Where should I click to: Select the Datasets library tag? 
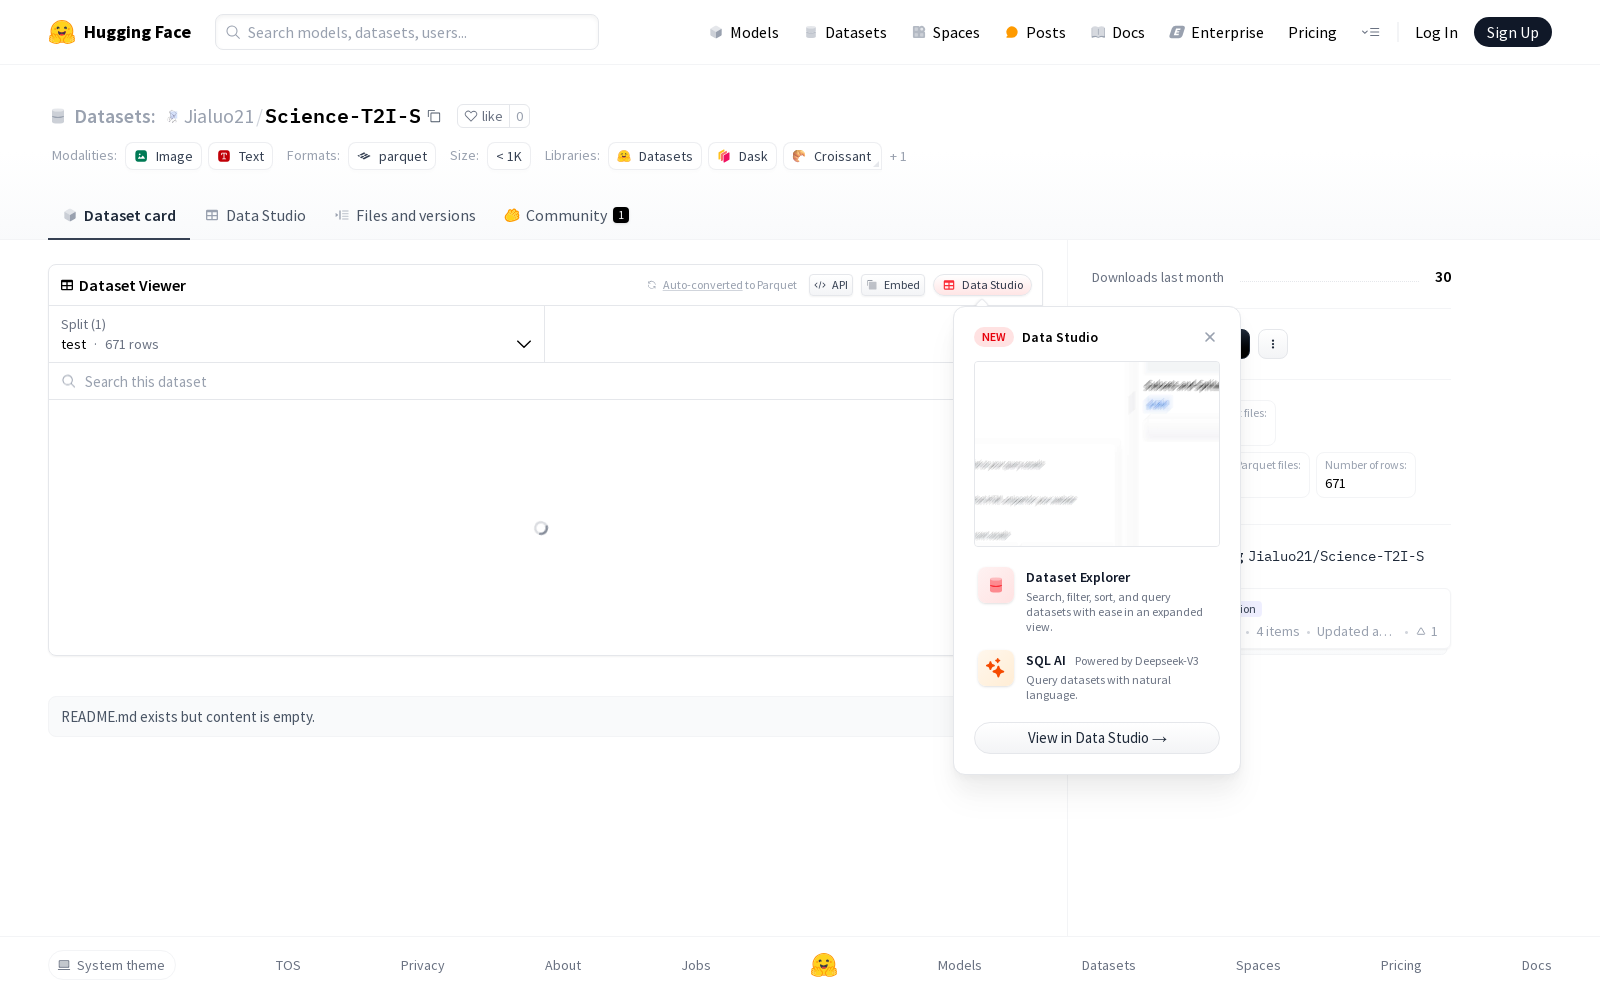655,156
